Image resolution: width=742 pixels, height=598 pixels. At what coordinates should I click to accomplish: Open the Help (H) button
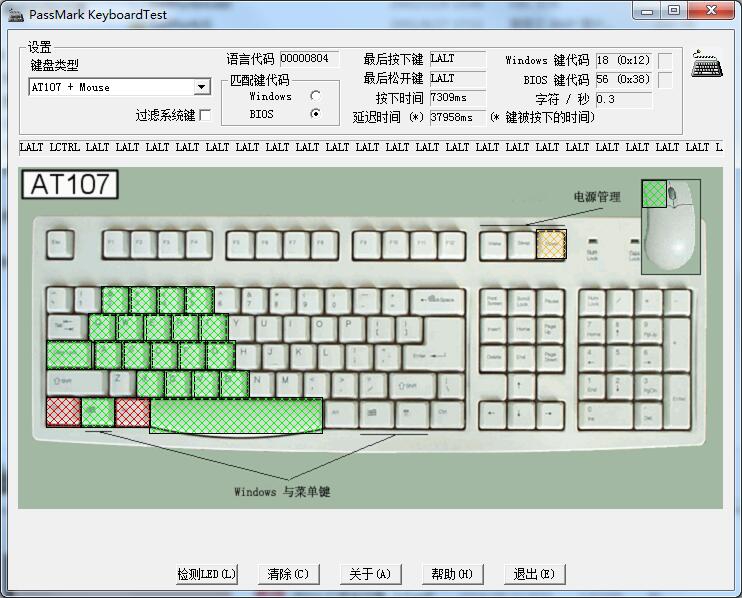pos(452,574)
